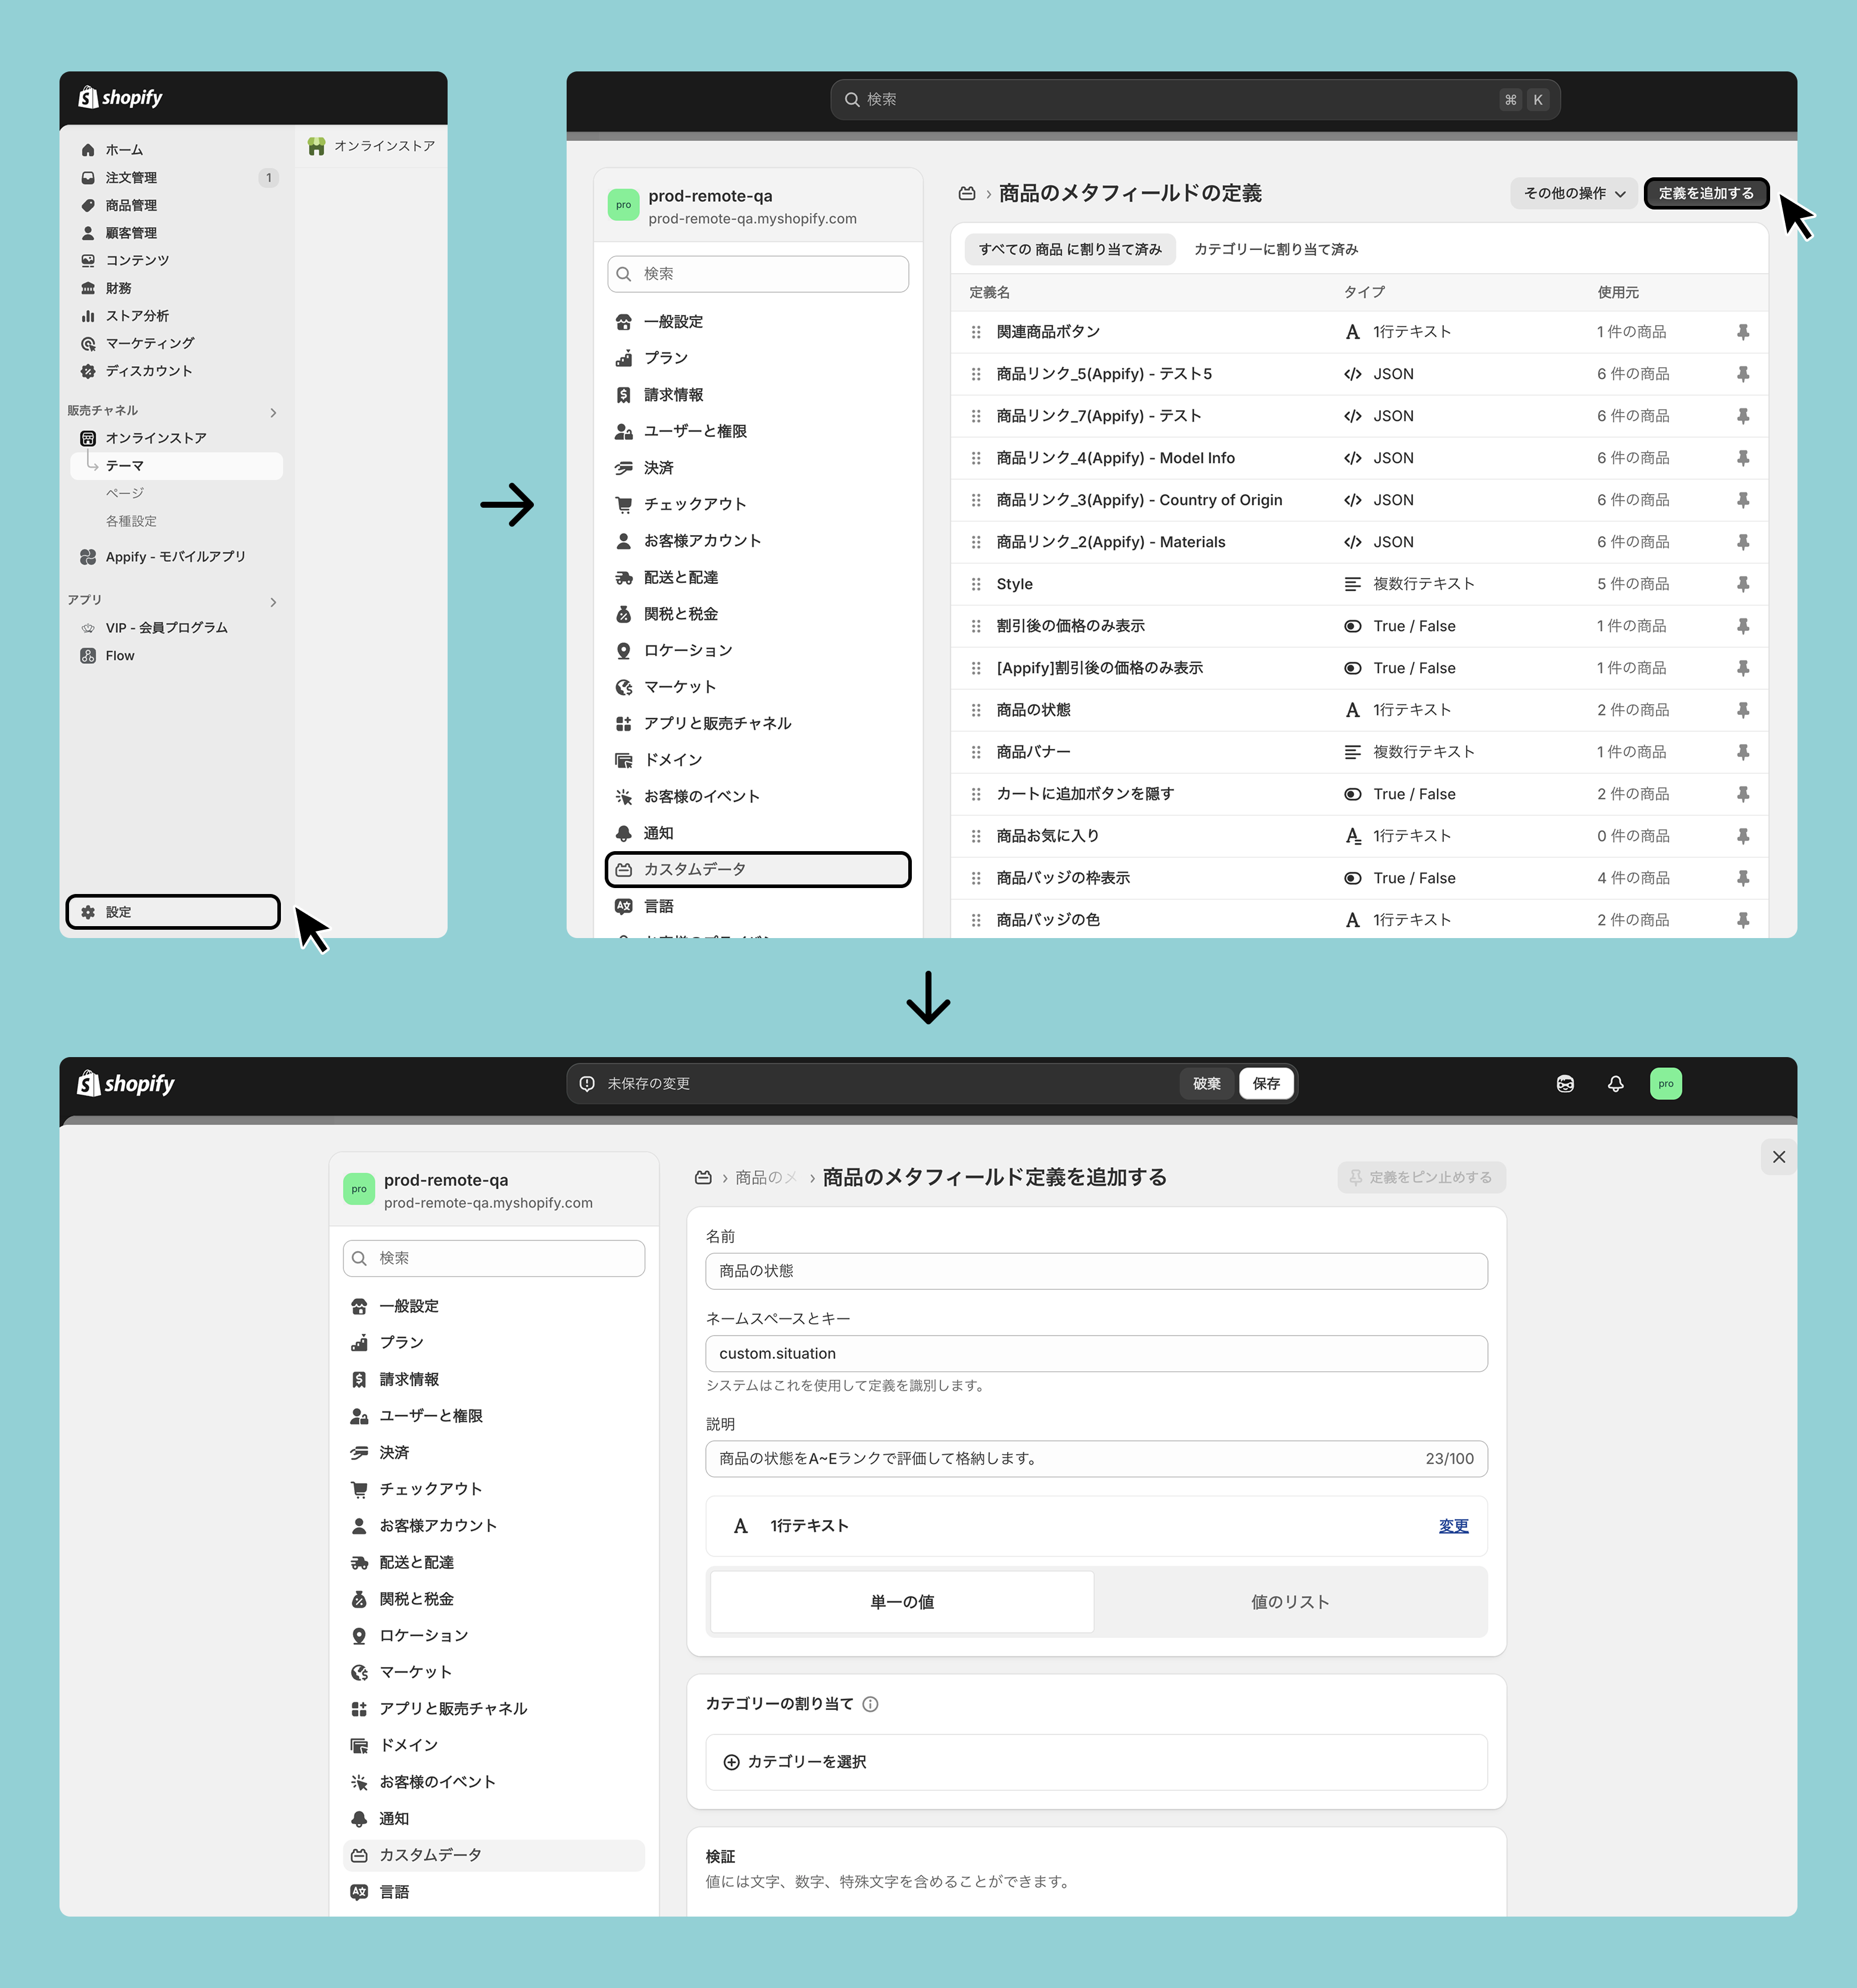Image resolution: width=1857 pixels, height=1988 pixels.
Task: Click the Sidekick assistant icon in top bar
Action: (x=1565, y=1083)
